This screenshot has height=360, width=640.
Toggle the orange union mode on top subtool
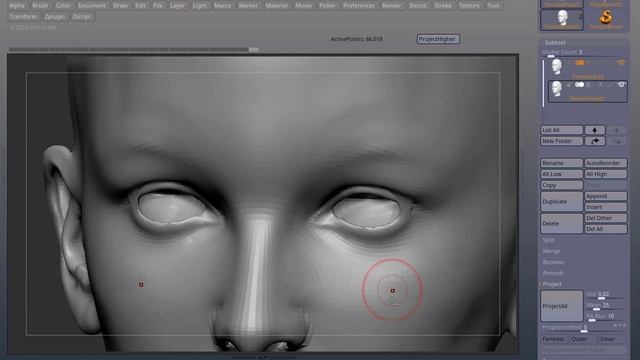point(580,63)
